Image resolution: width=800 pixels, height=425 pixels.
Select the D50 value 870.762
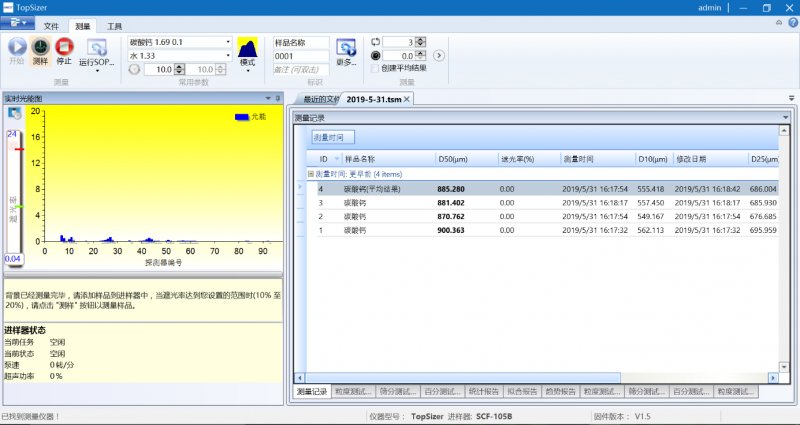[451, 216]
